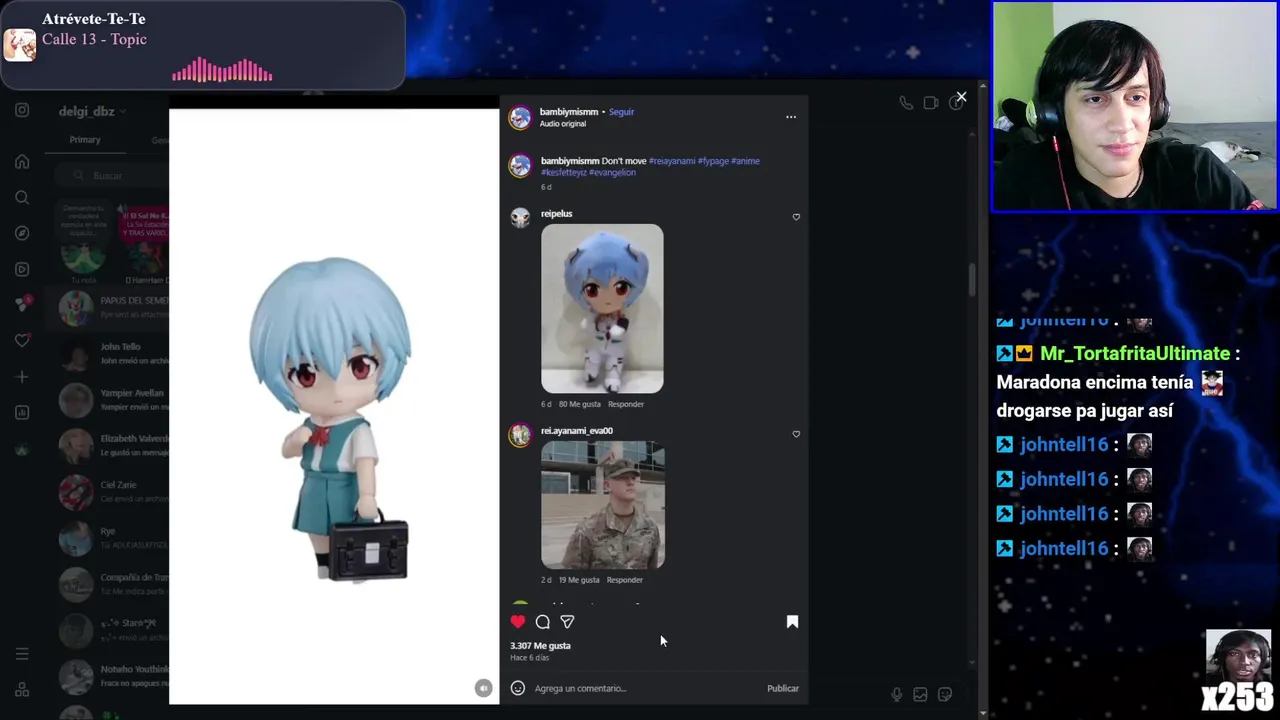
Task: Open Notifications heart in sidebar
Action: 22,341
